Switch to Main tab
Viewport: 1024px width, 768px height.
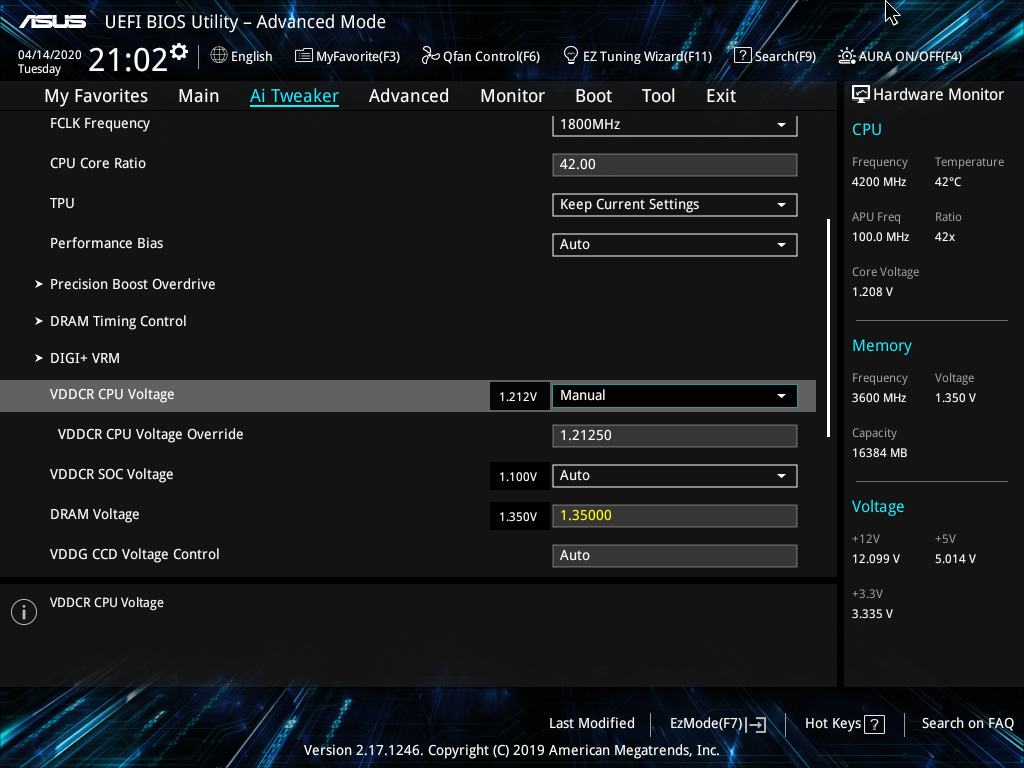point(199,96)
